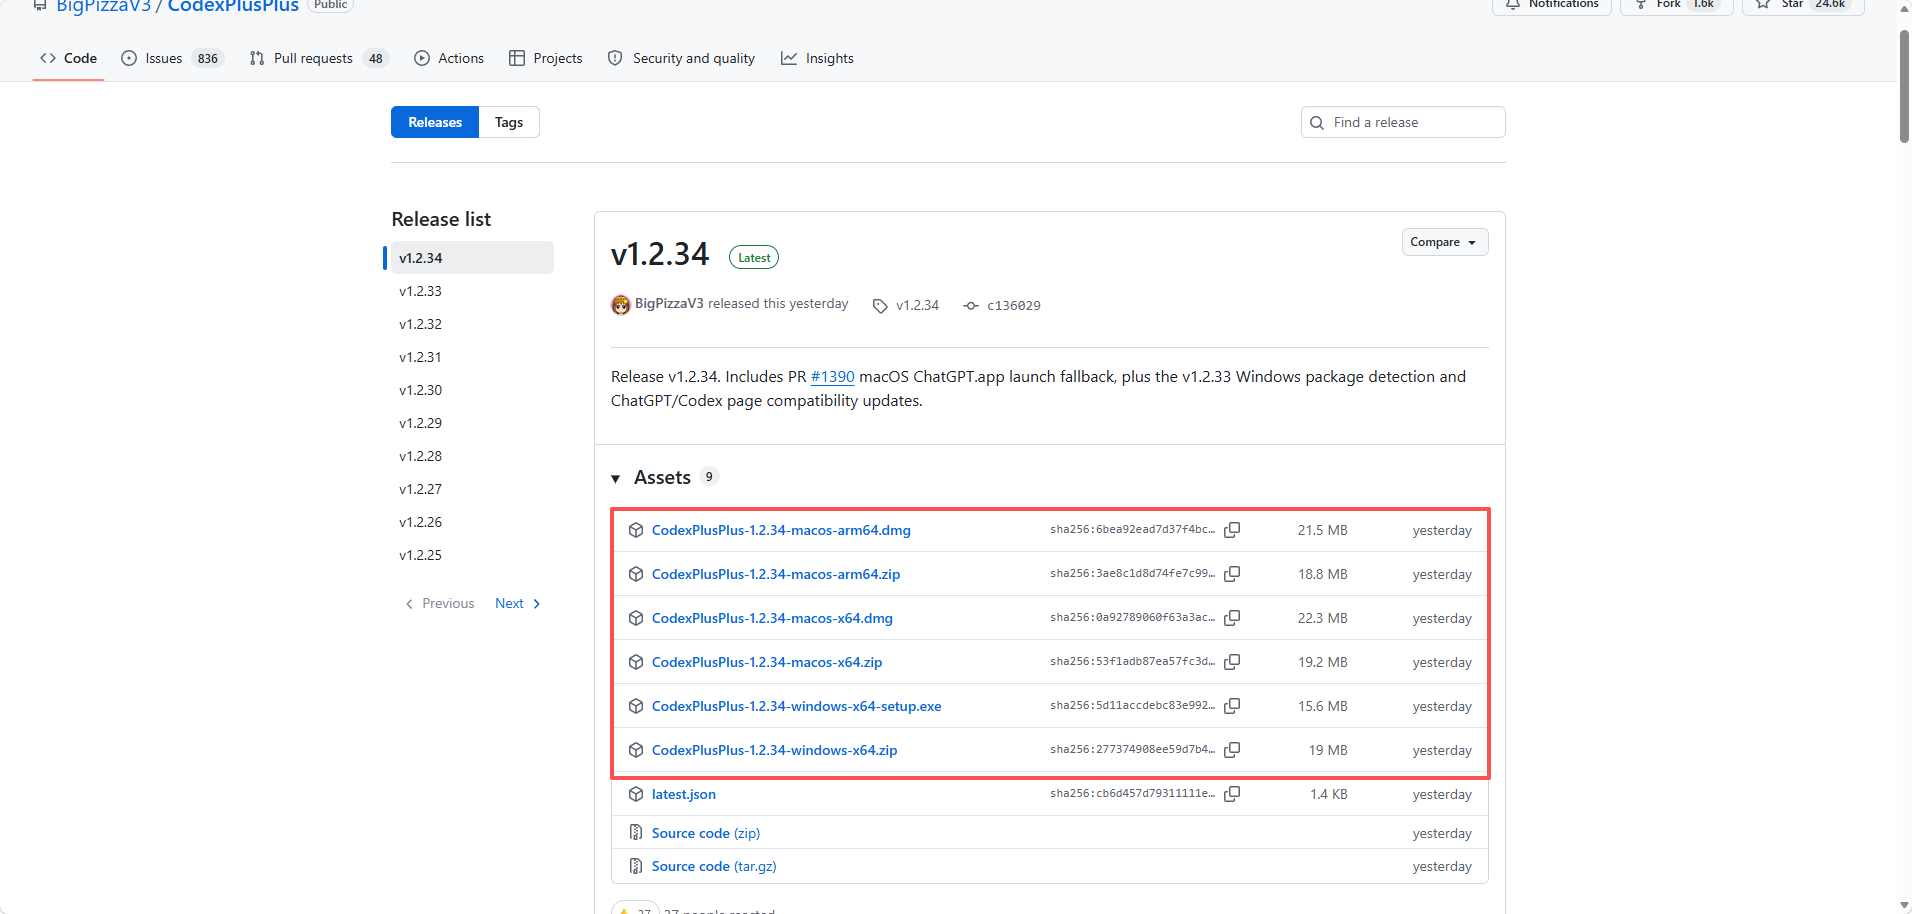Copy sha256 of windows-x64.zip asset
The height and width of the screenshot is (914, 1912).
point(1232,750)
